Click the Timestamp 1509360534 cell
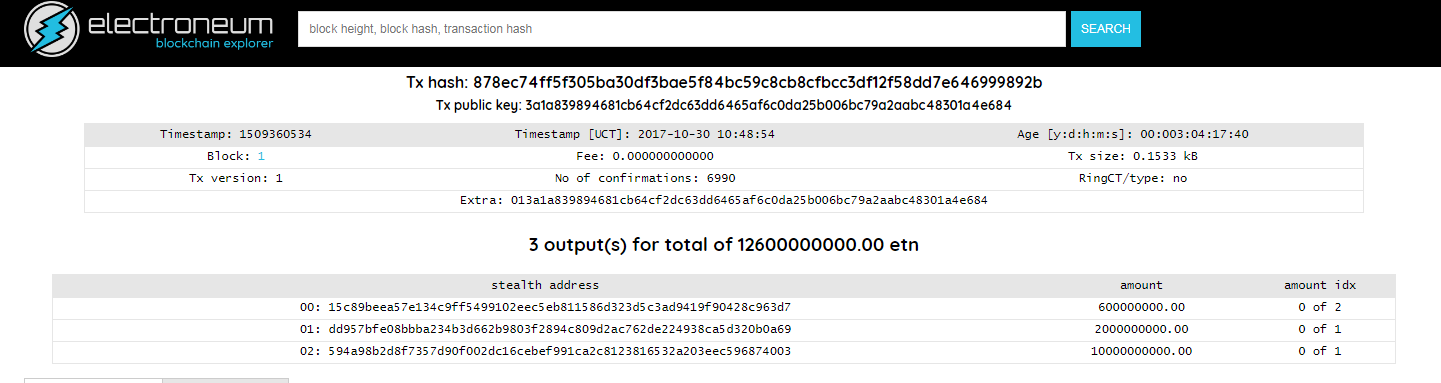Image resolution: width=1441 pixels, height=383 pixels. pyautogui.click(x=236, y=134)
